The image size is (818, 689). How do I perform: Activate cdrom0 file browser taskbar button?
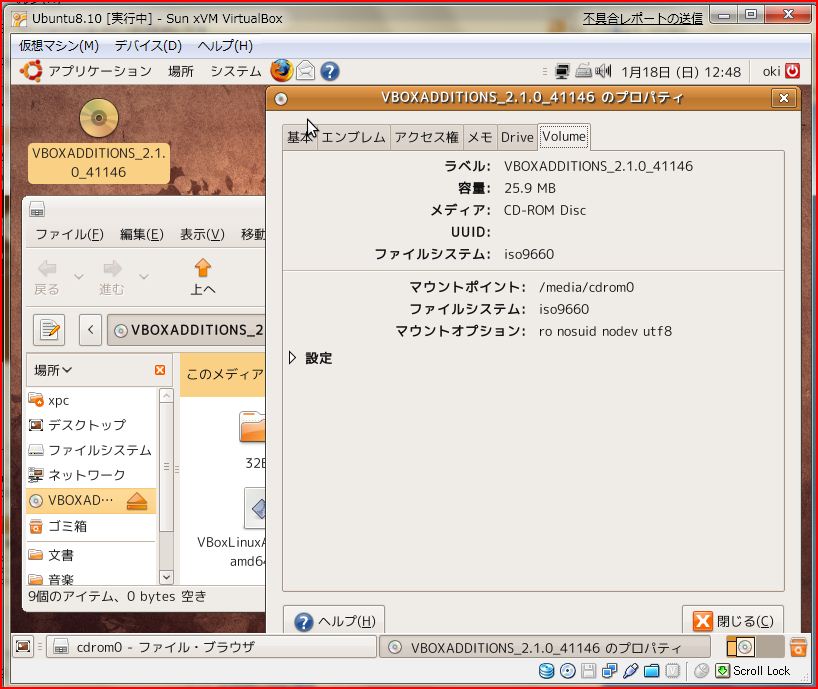pos(211,647)
